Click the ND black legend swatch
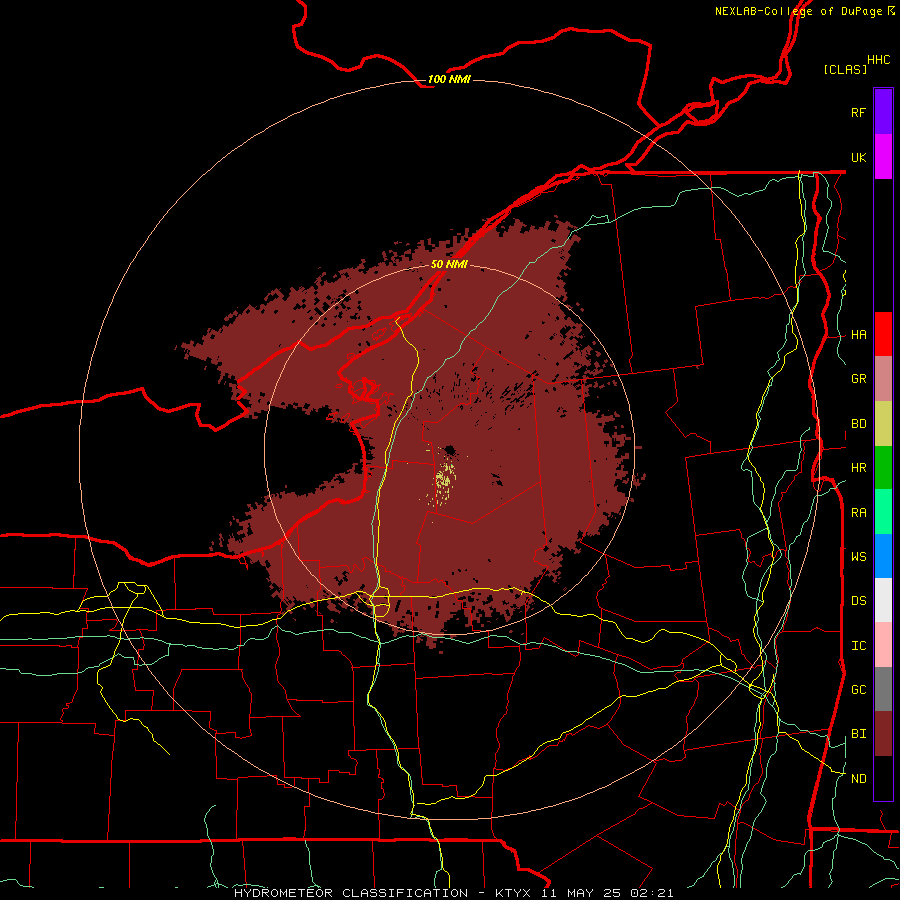The width and height of the screenshot is (900, 900). coord(883,778)
